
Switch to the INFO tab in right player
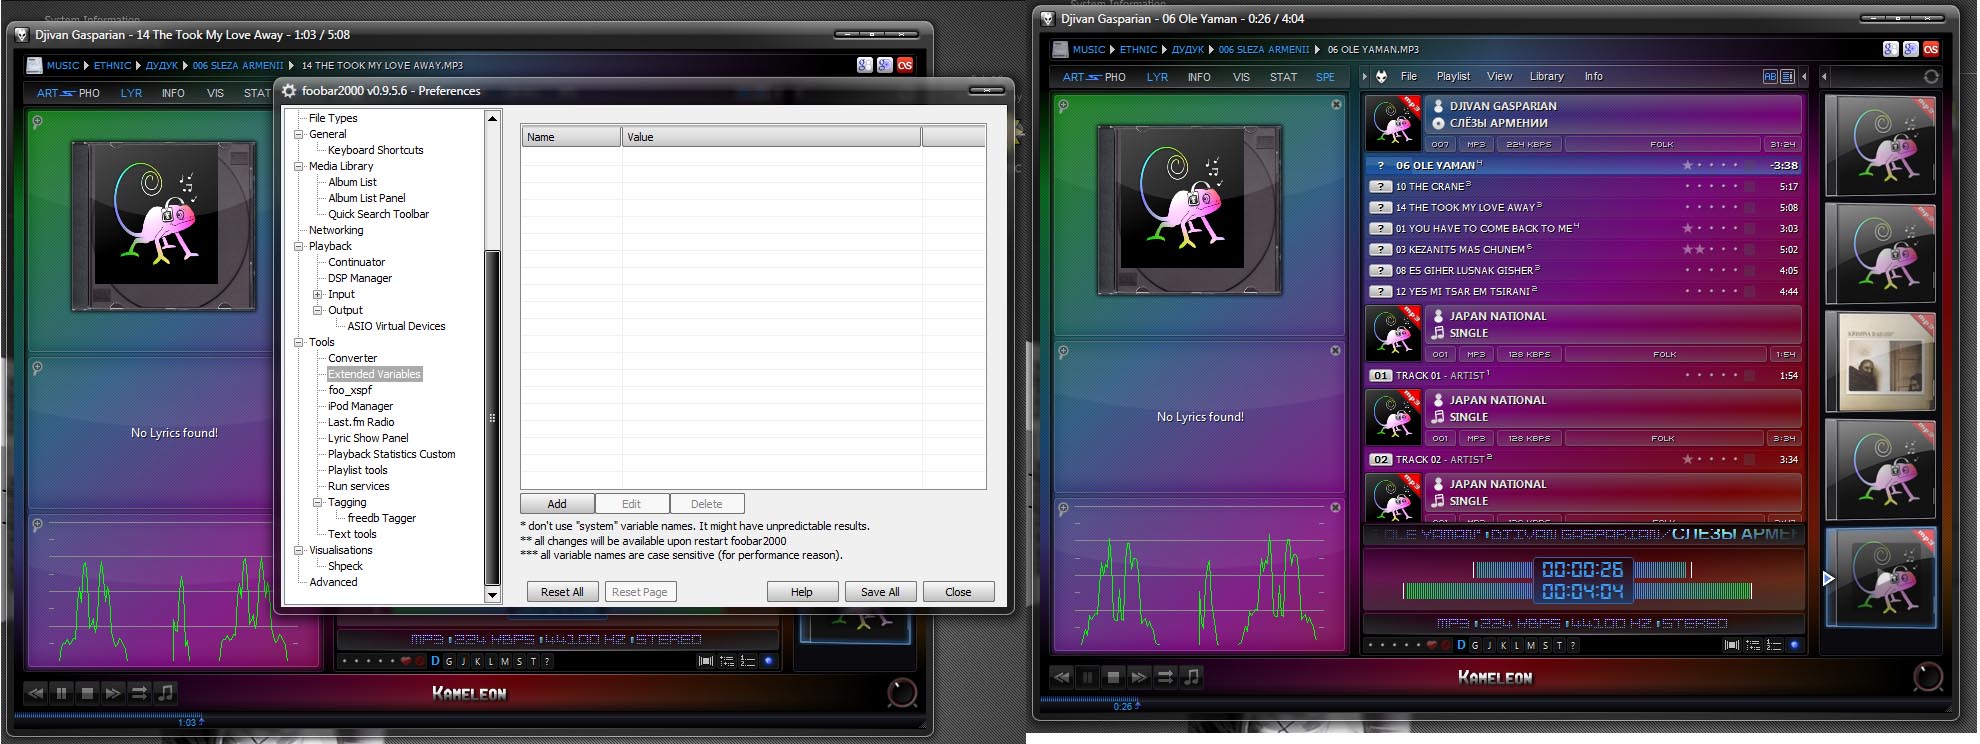tap(1199, 77)
